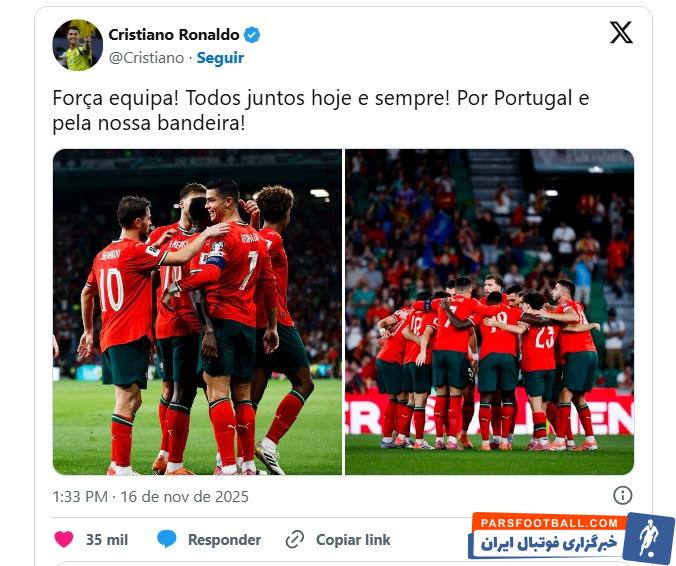Screen dimensions: 676x566
Task: Open the 35 mil likes count
Action: point(107,540)
